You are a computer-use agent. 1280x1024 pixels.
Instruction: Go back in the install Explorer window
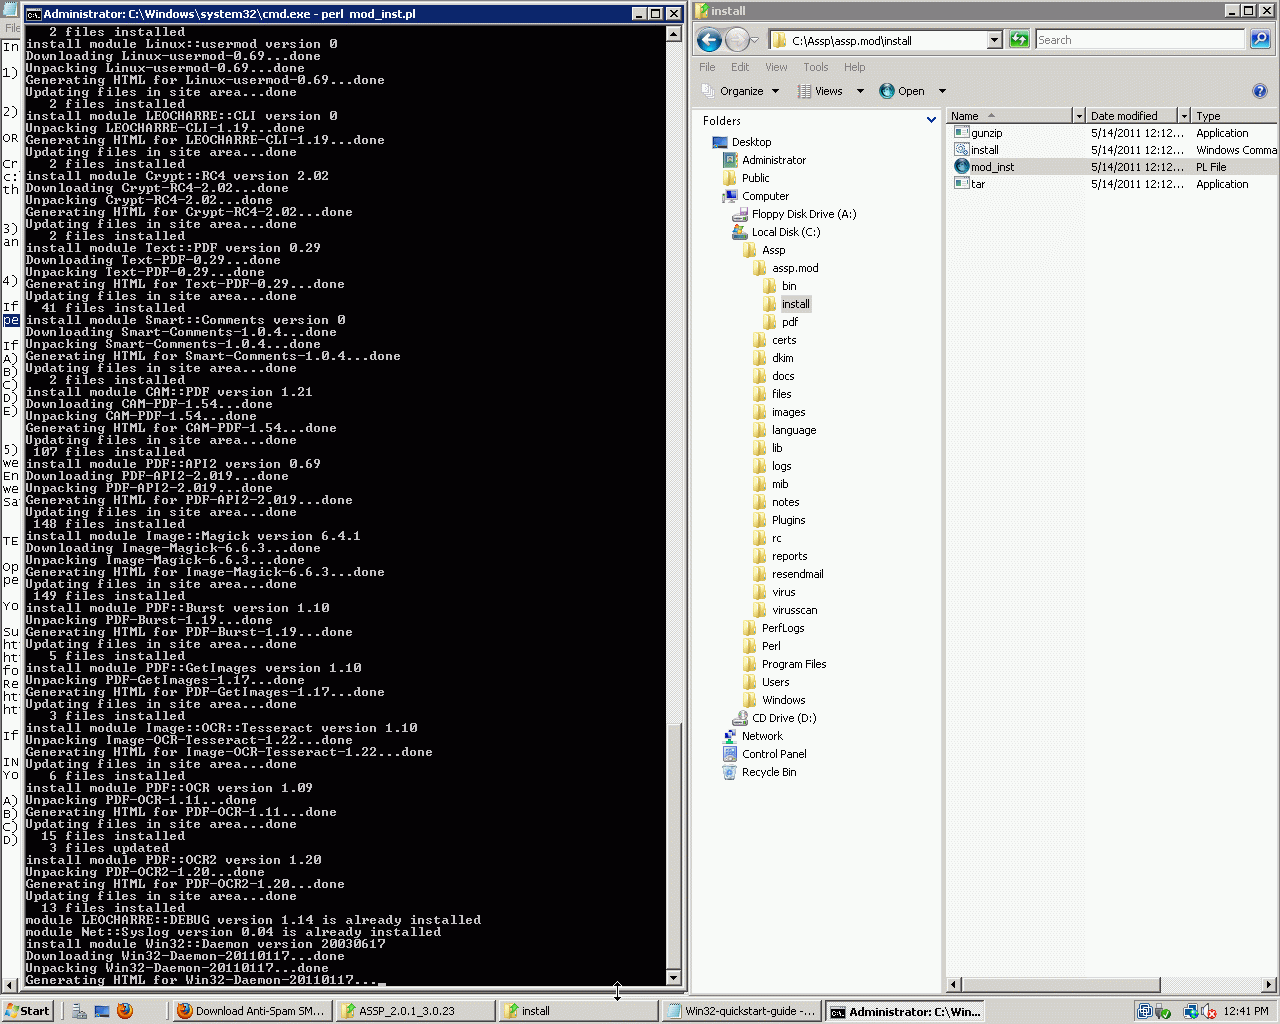[709, 40]
